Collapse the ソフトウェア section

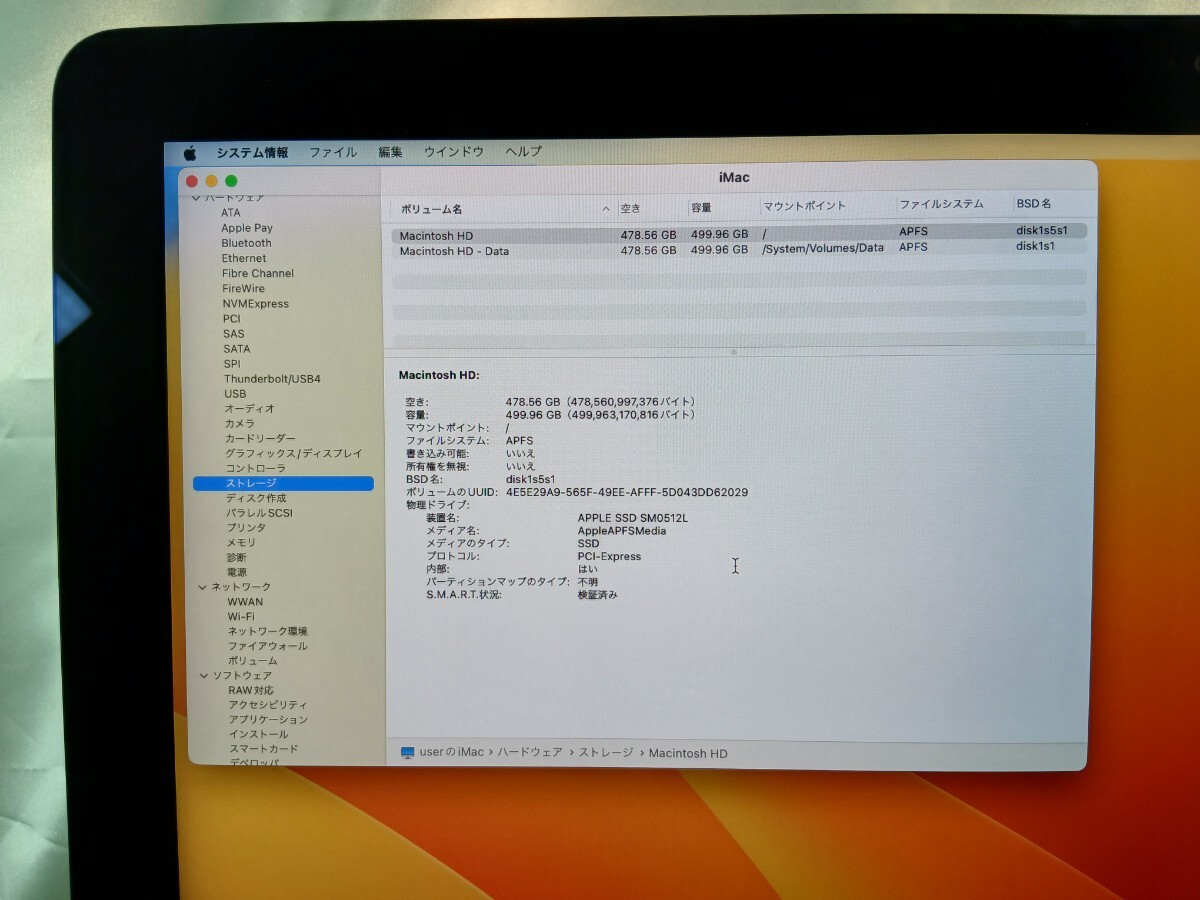pos(203,676)
